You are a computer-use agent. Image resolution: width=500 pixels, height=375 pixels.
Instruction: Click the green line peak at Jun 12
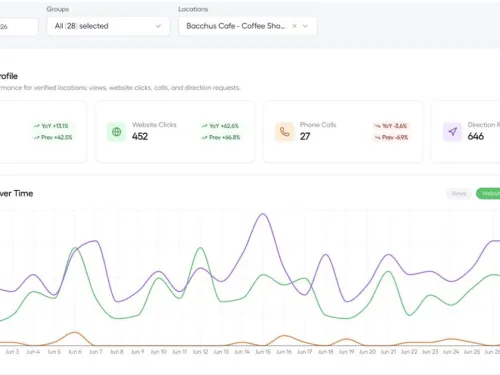[x=200, y=248]
